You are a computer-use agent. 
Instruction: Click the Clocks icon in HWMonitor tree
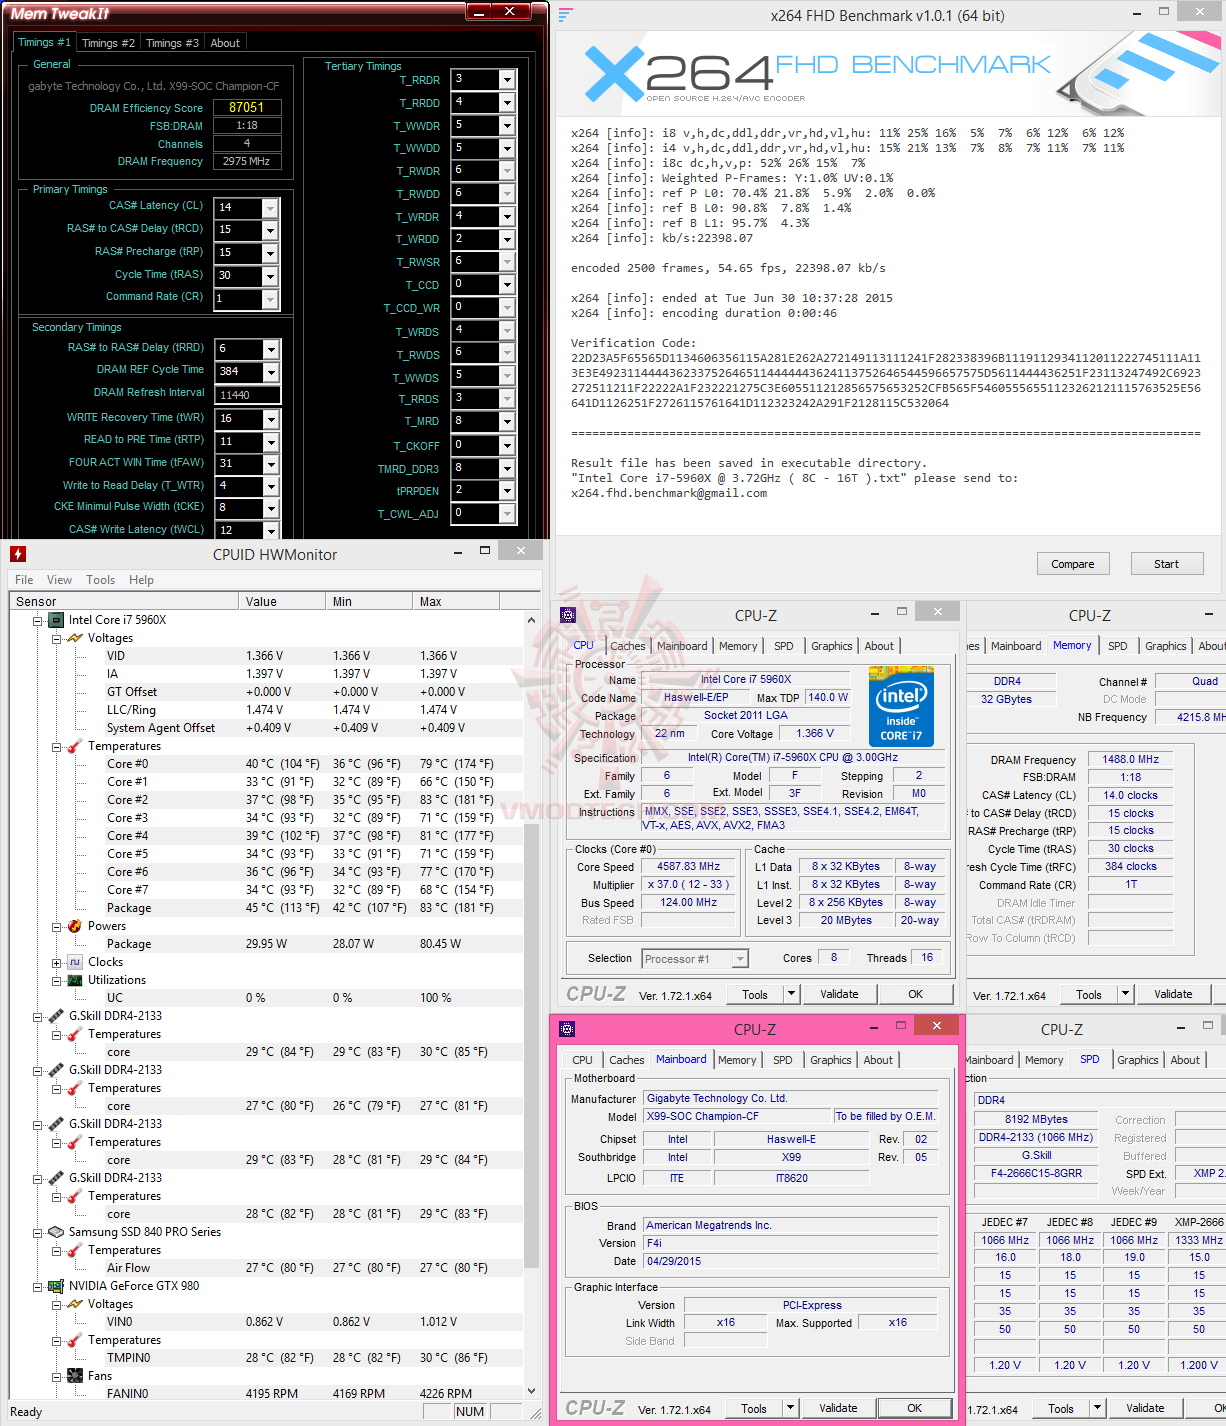click(x=75, y=962)
